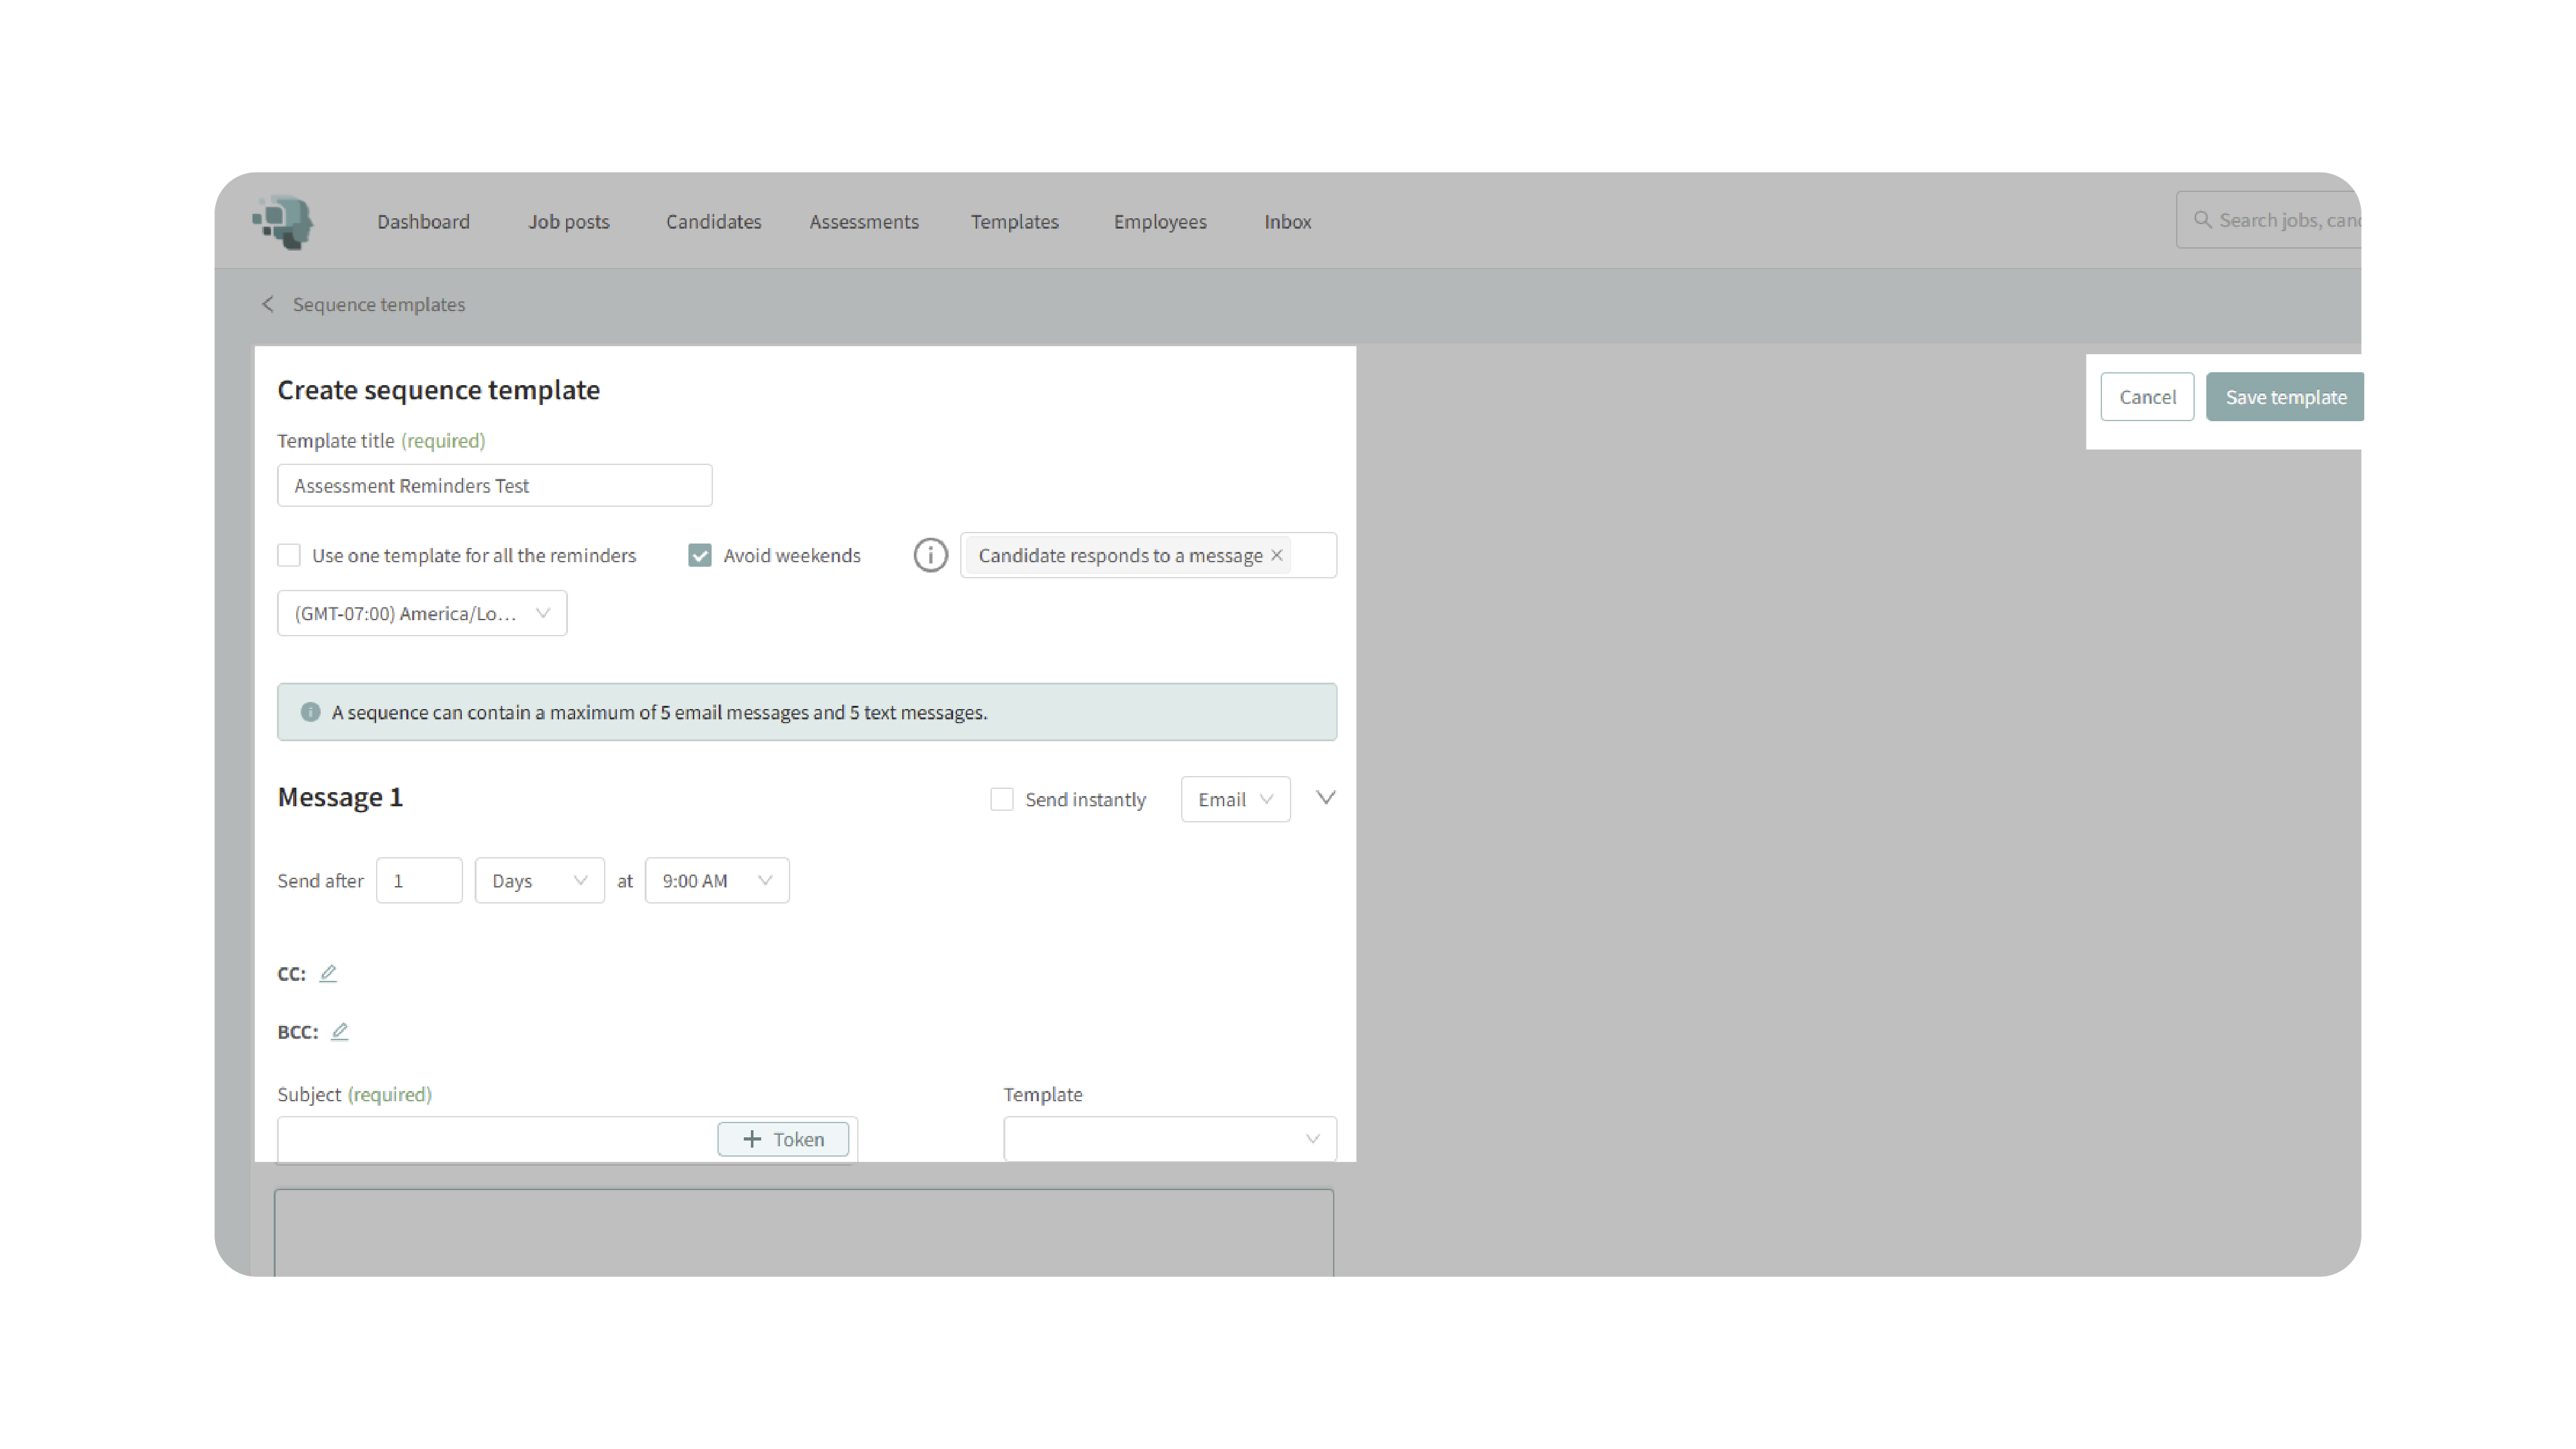Click the search magnifier icon
The image size is (2576, 1449).
(x=2202, y=219)
